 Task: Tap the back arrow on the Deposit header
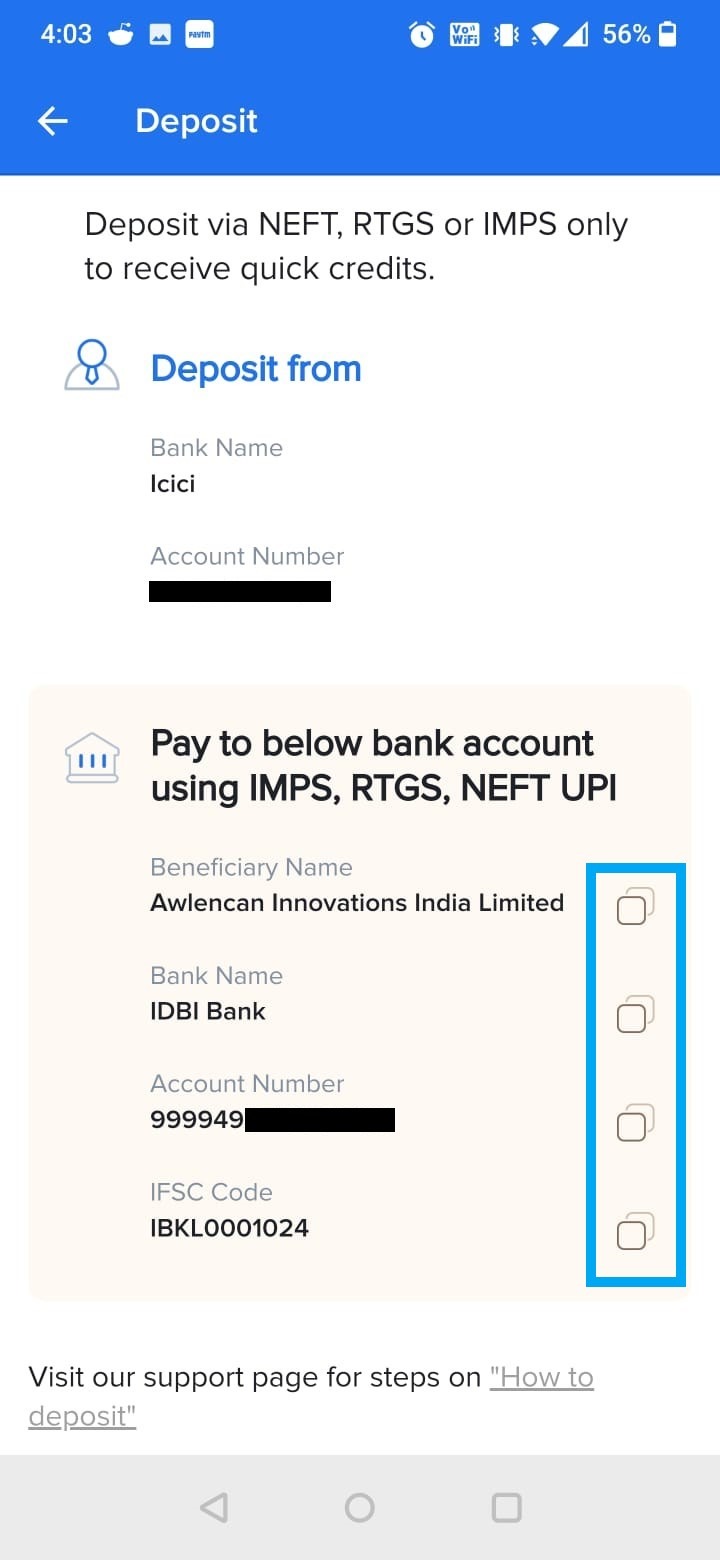point(52,120)
